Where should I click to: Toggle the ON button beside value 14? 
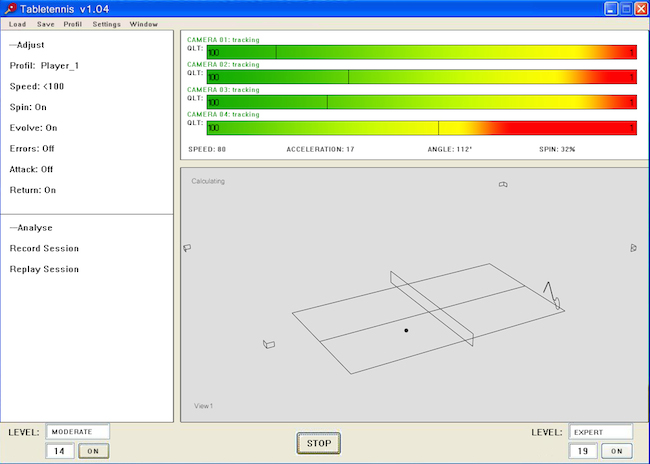click(93, 451)
